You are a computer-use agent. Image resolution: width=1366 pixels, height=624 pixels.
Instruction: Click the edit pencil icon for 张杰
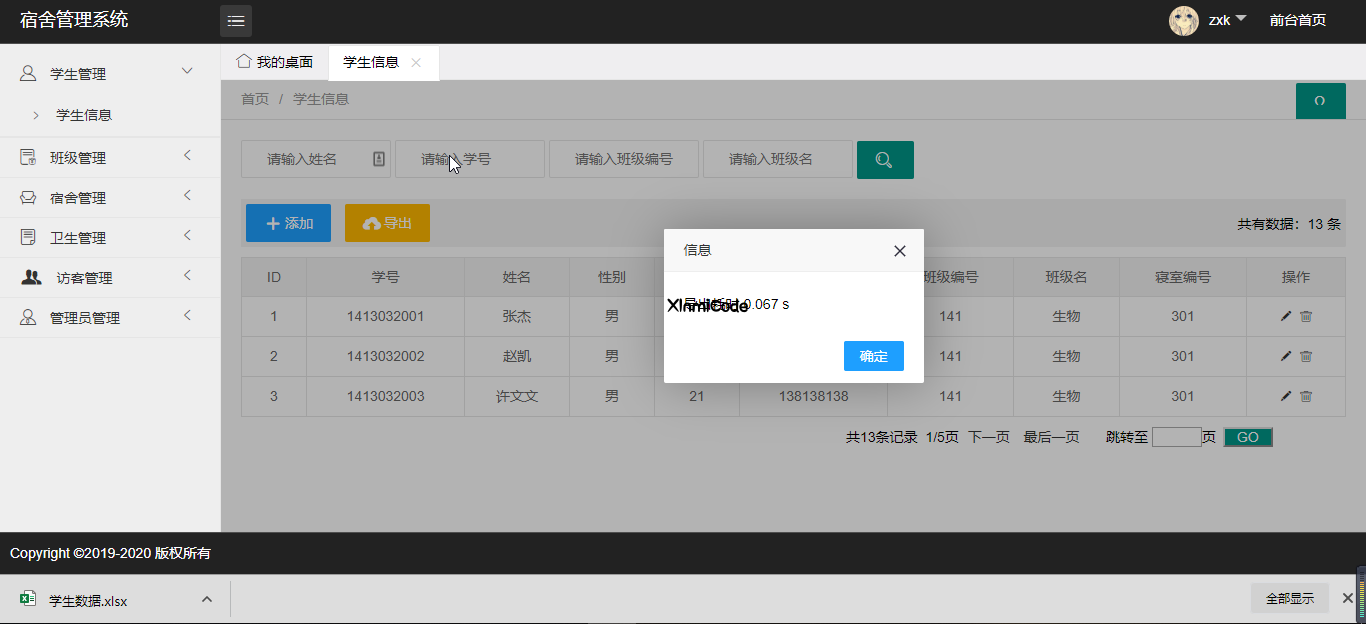pyautogui.click(x=1285, y=316)
